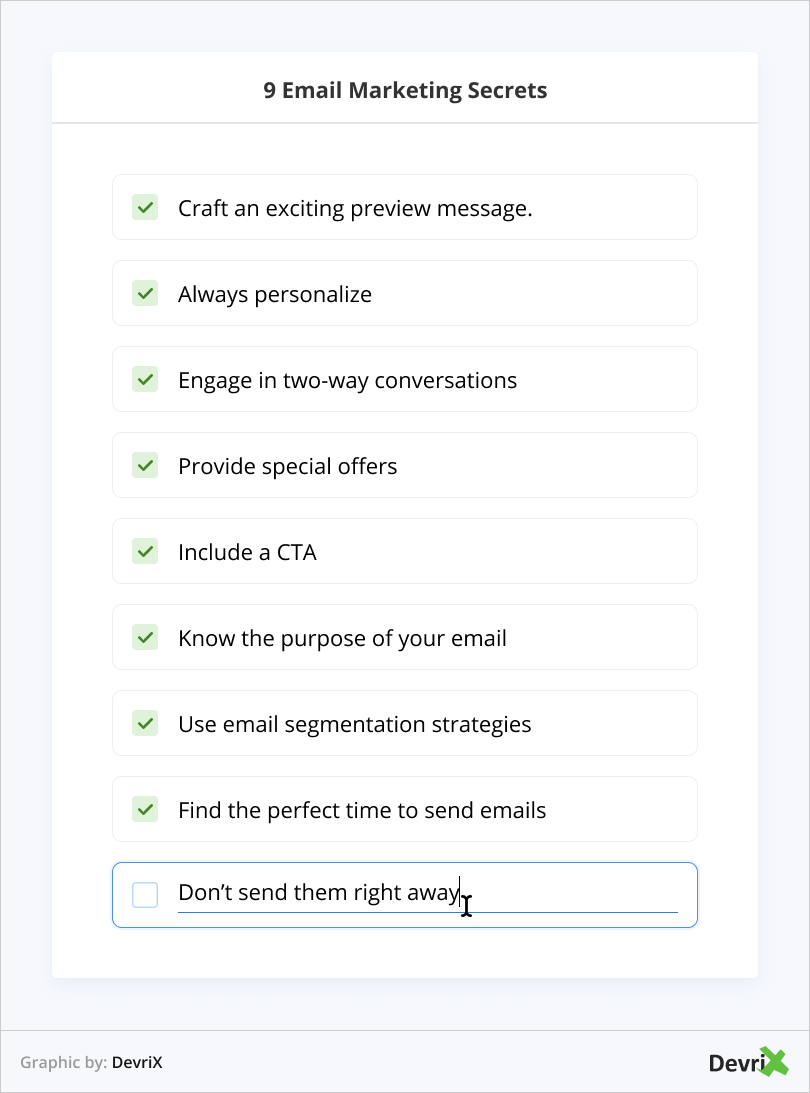Uncheck 'Use email segmentation strategies' checkbox
The image size is (810, 1093).
point(145,723)
